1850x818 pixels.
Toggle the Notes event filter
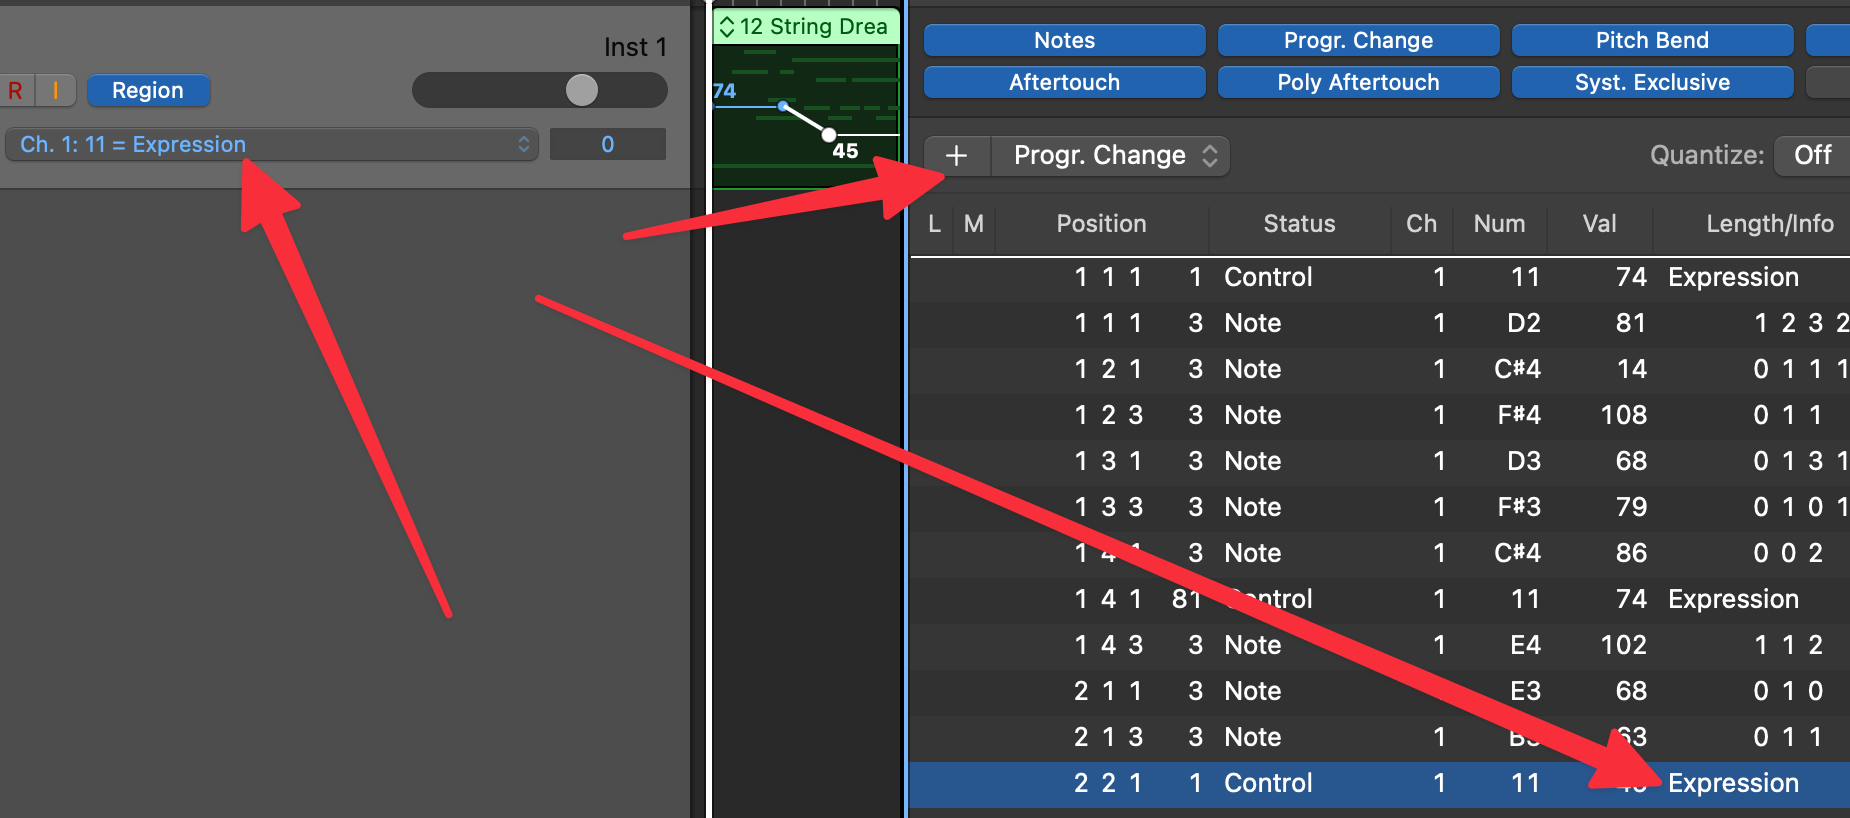[x=1064, y=40]
